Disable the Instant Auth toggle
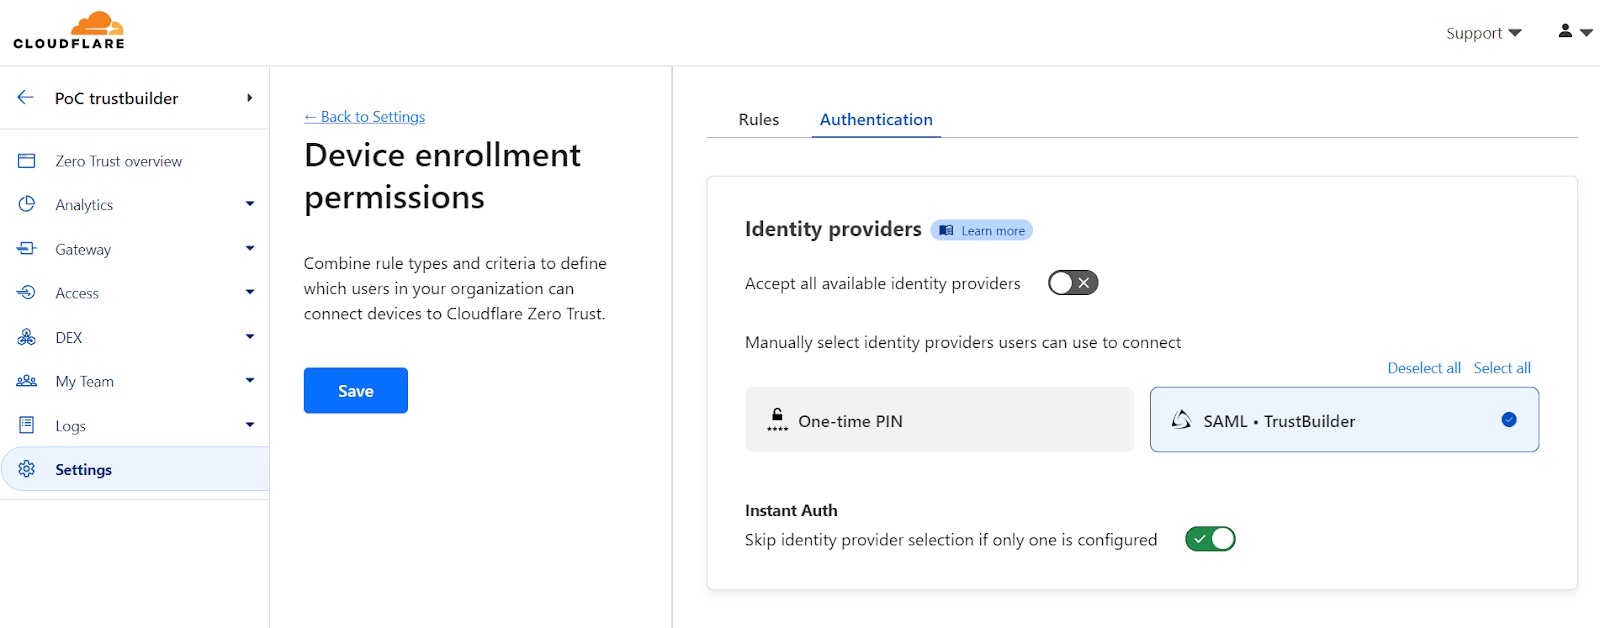 [x=1210, y=539]
